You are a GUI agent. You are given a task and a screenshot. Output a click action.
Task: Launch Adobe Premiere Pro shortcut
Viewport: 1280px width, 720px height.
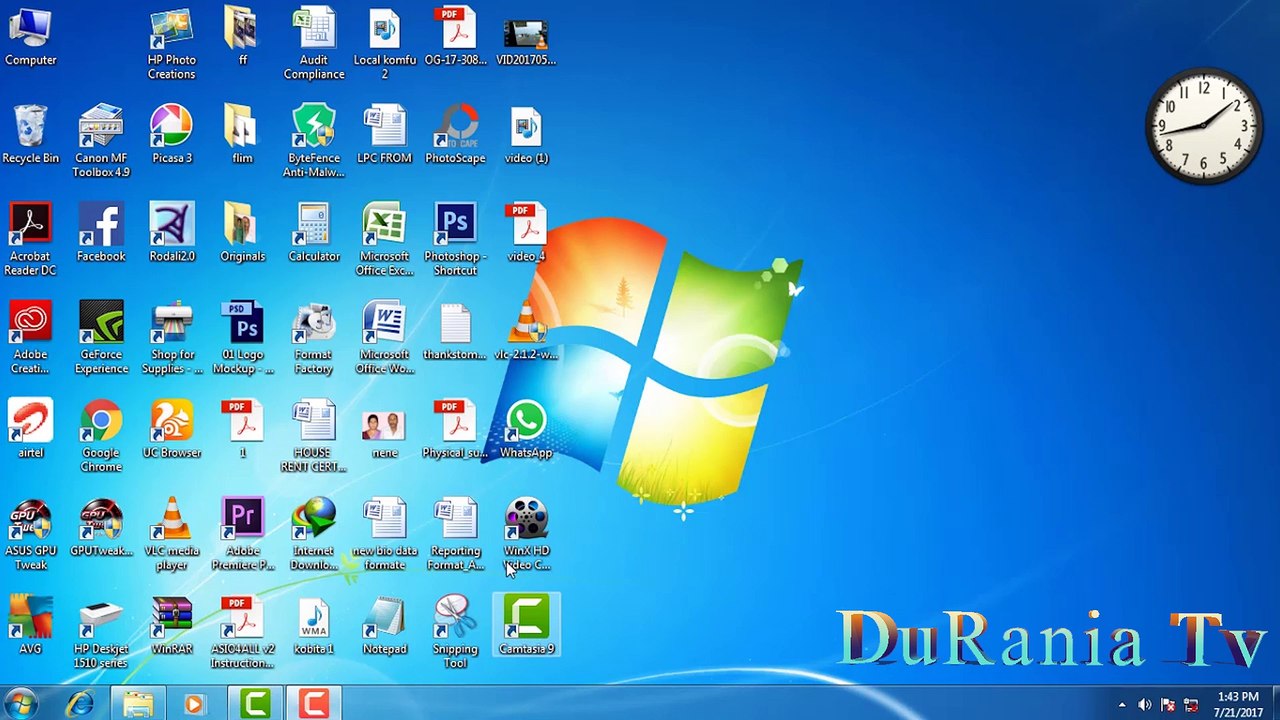pos(242,534)
